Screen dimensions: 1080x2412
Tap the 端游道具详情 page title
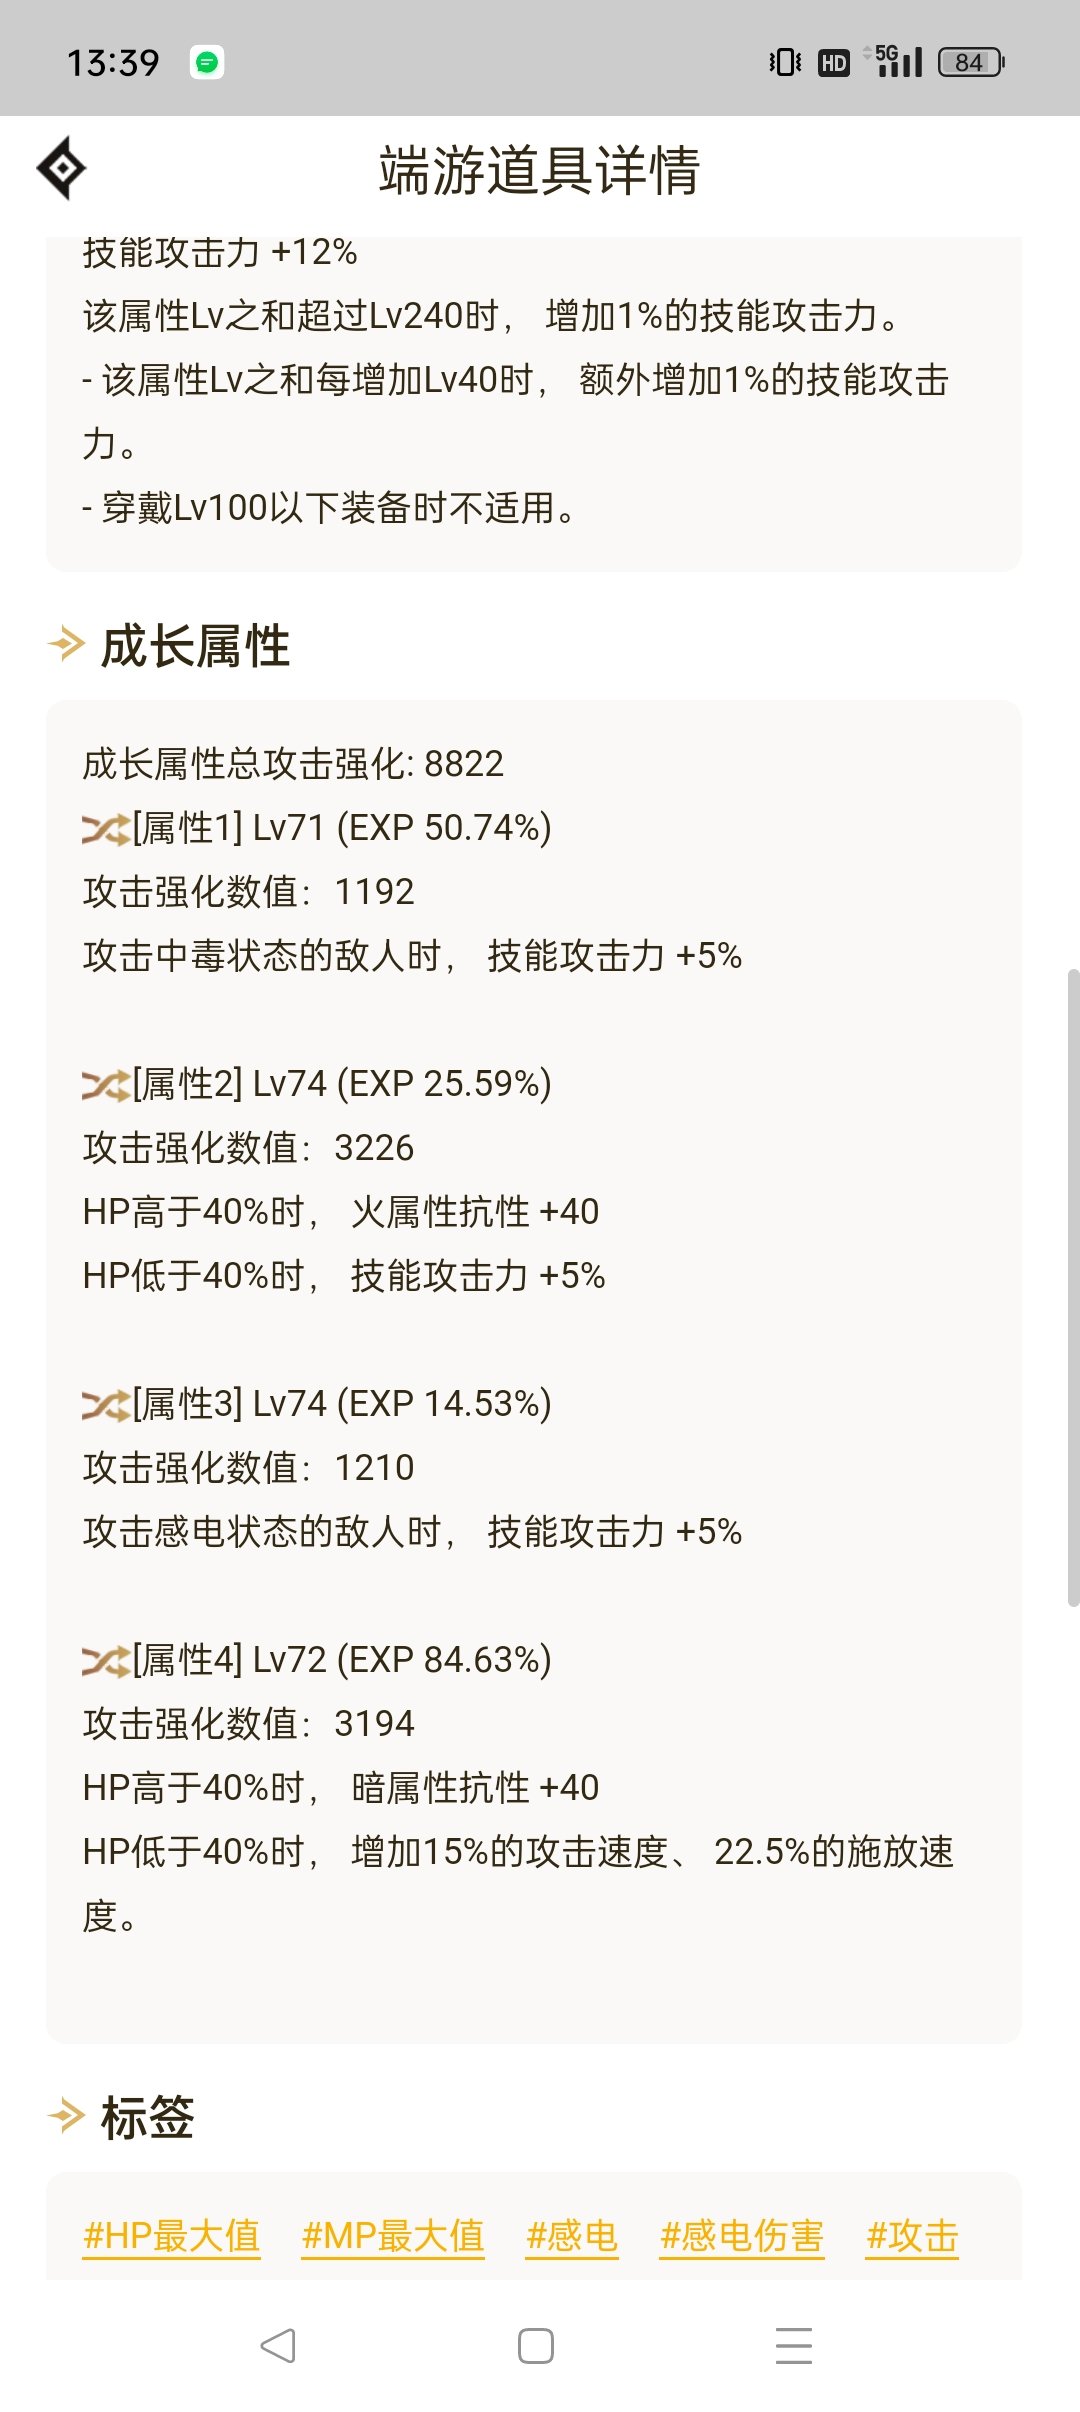click(539, 170)
